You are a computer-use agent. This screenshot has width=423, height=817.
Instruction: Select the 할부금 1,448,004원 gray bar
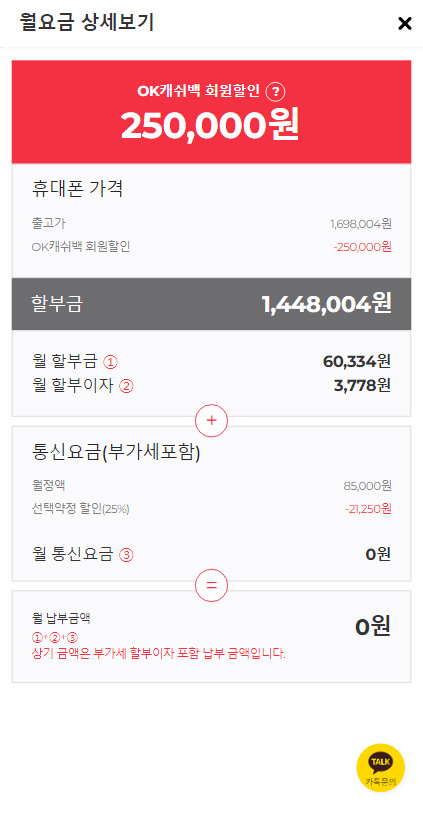point(212,304)
